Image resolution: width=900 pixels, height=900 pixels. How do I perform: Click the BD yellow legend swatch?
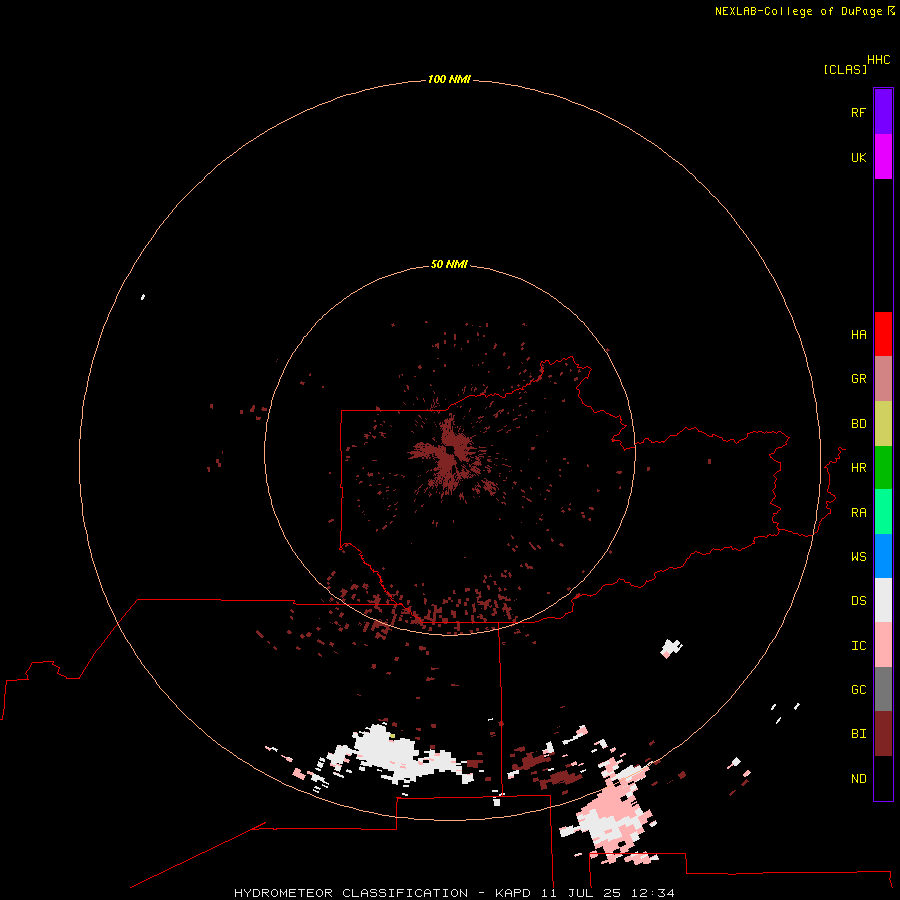point(883,424)
